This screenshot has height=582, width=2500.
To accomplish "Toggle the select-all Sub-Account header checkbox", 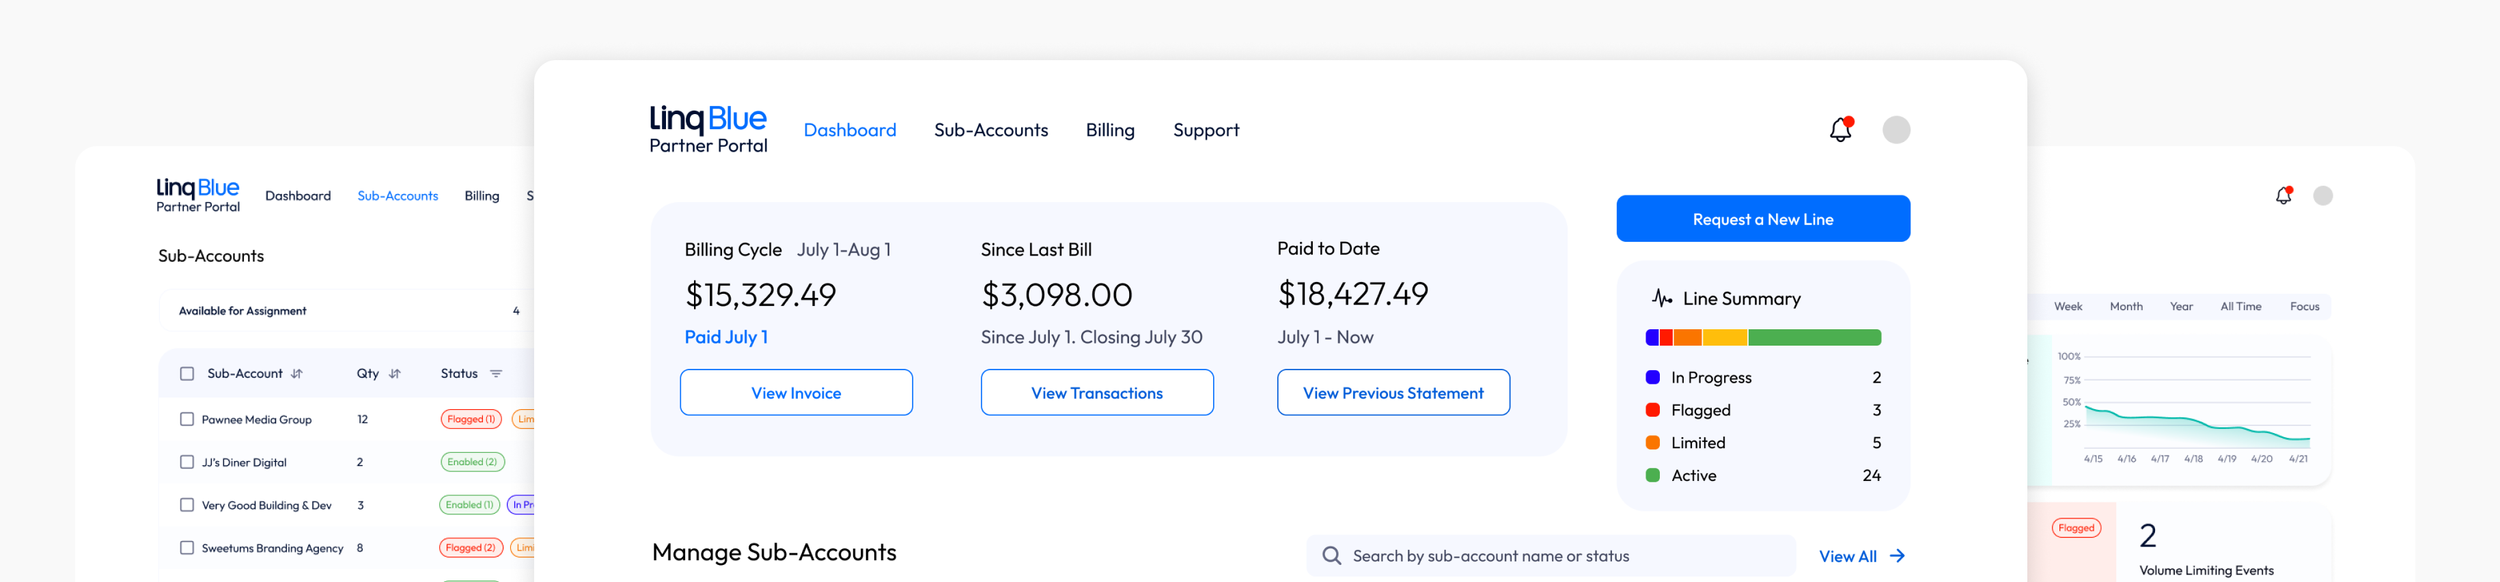I will pyautogui.click(x=187, y=374).
